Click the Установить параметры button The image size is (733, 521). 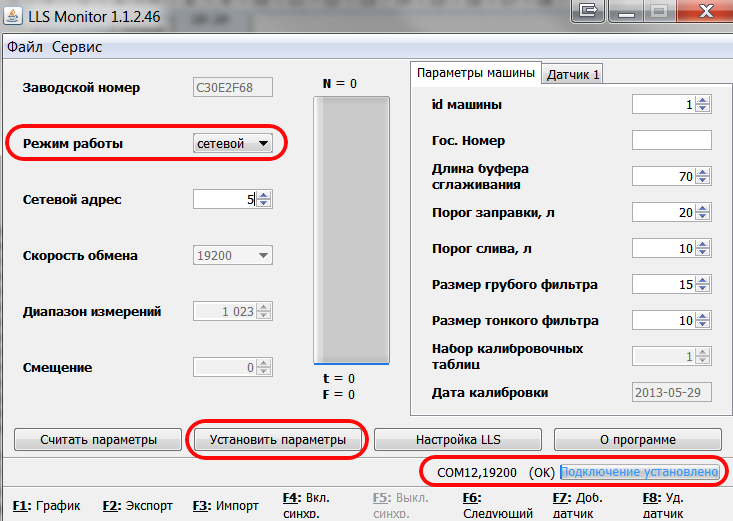(x=278, y=440)
